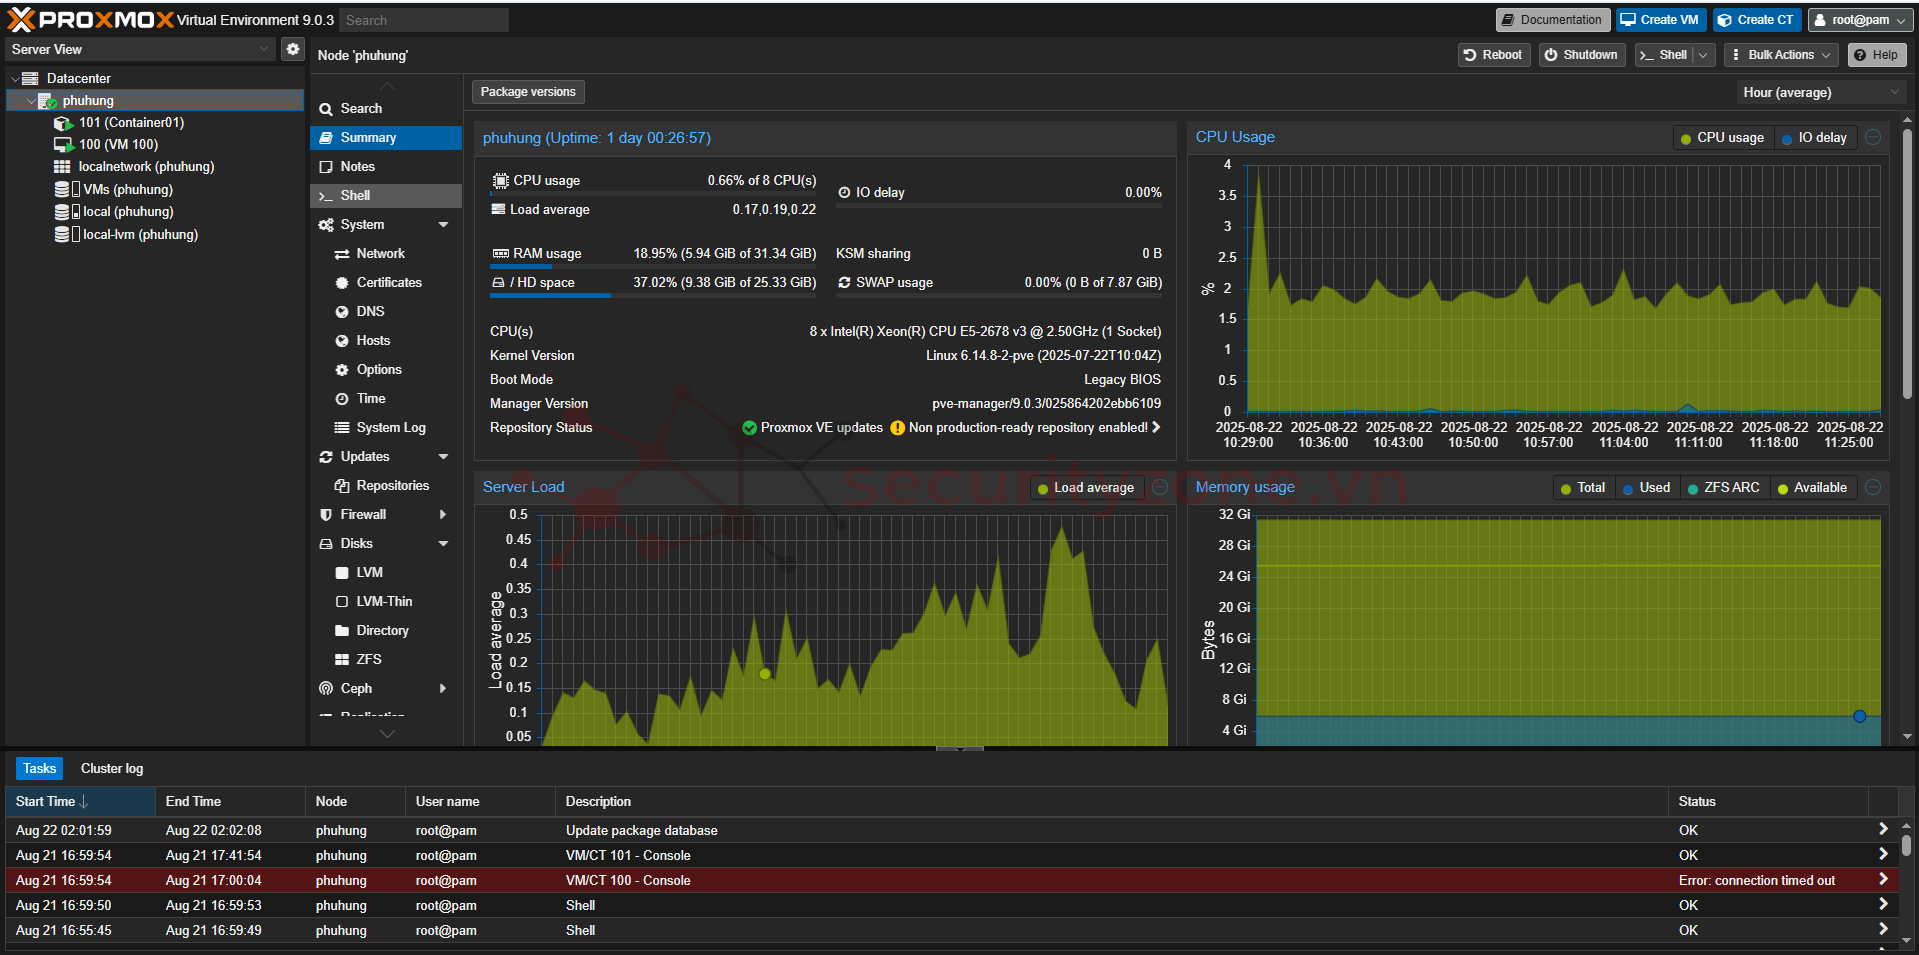
Task: Sort tasks by Start Time column
Action: tap(81, 802)
